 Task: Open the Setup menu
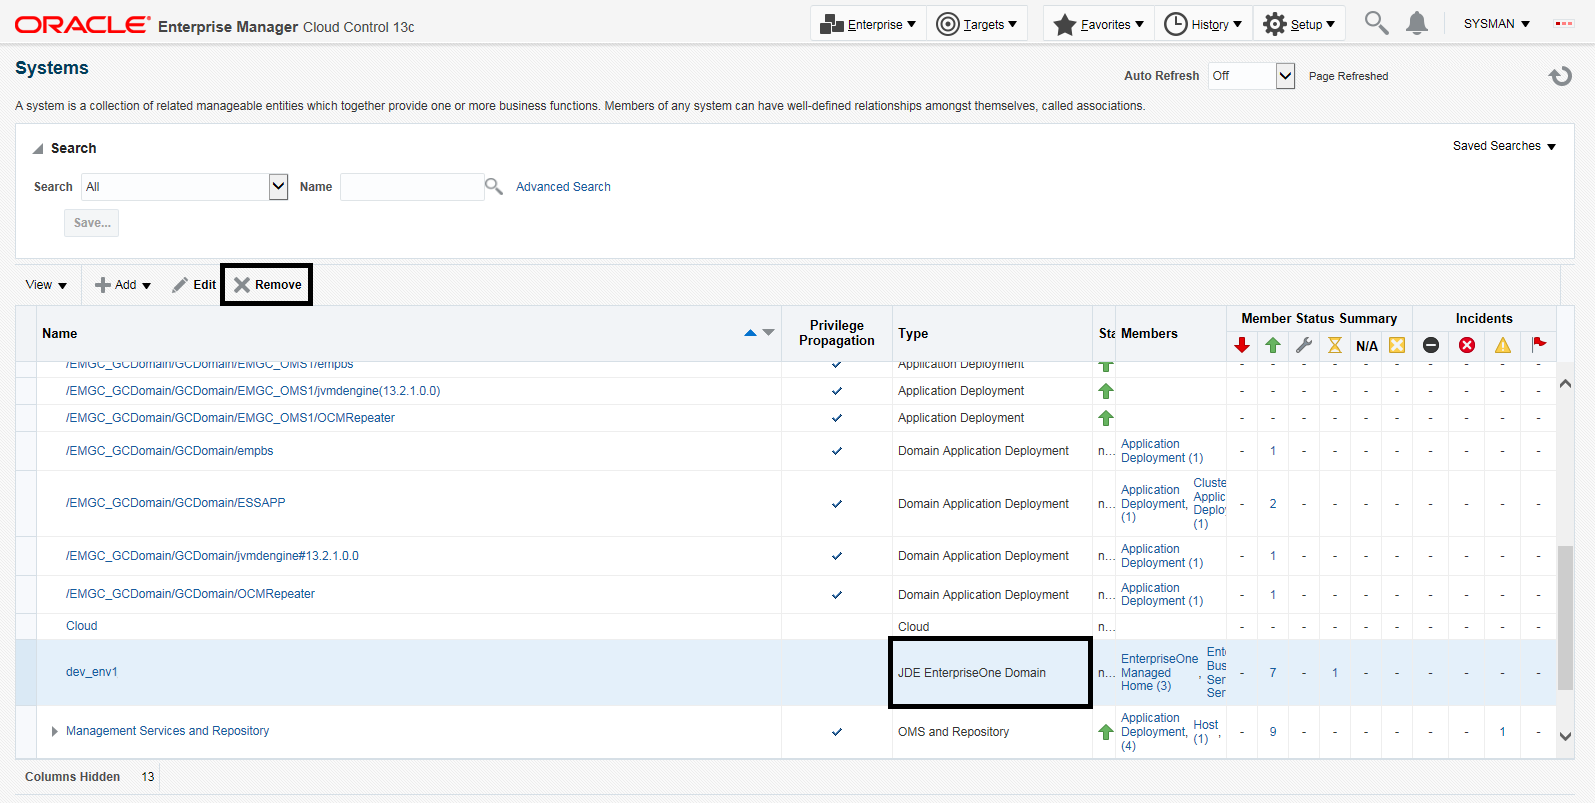1299,24
